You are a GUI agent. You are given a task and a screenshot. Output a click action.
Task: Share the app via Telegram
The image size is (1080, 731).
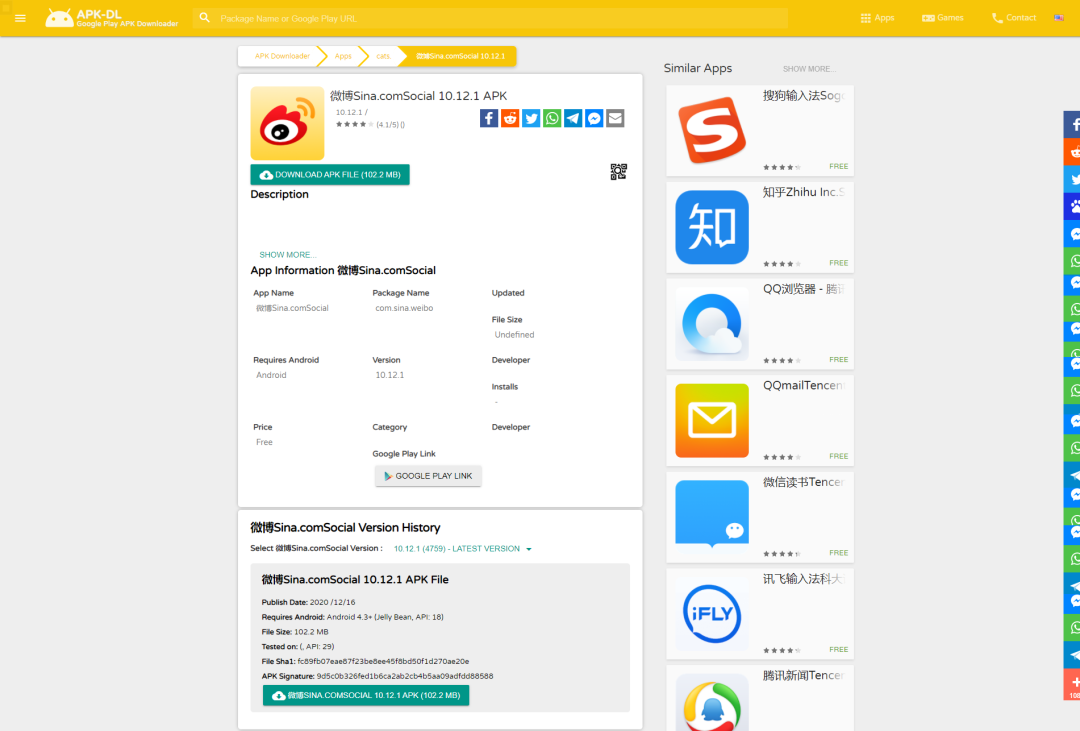tap(572, 118)
